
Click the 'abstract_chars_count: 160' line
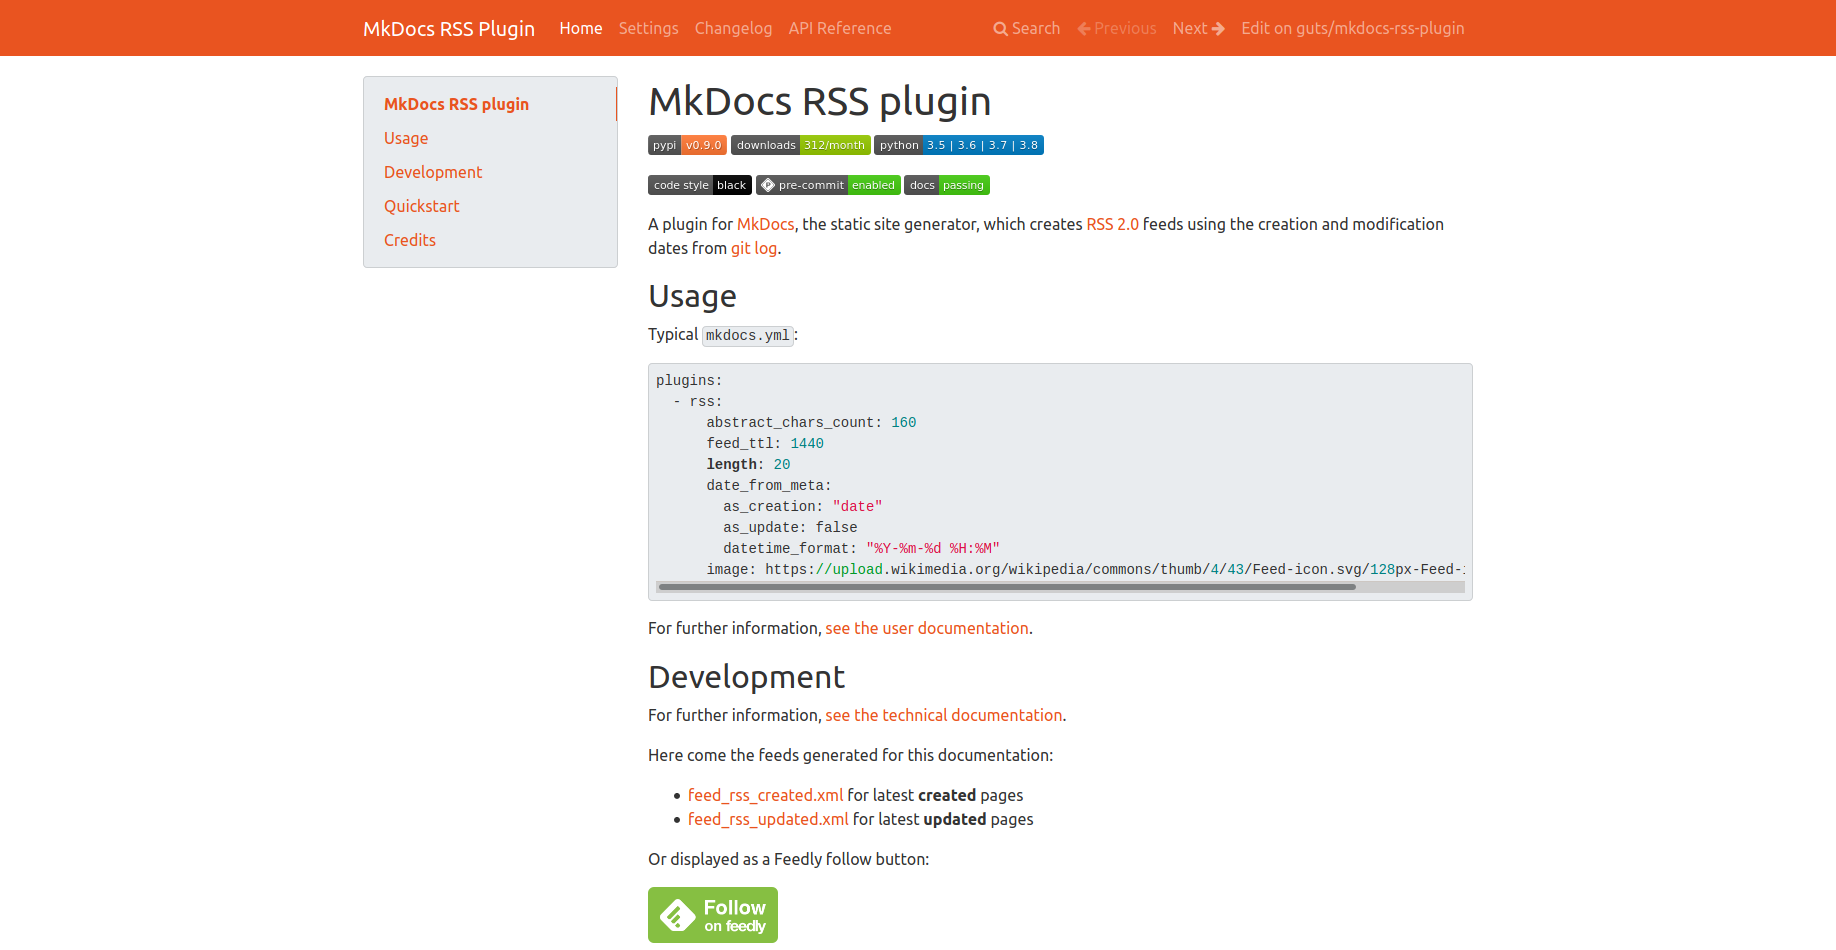[x=811, y=423]
